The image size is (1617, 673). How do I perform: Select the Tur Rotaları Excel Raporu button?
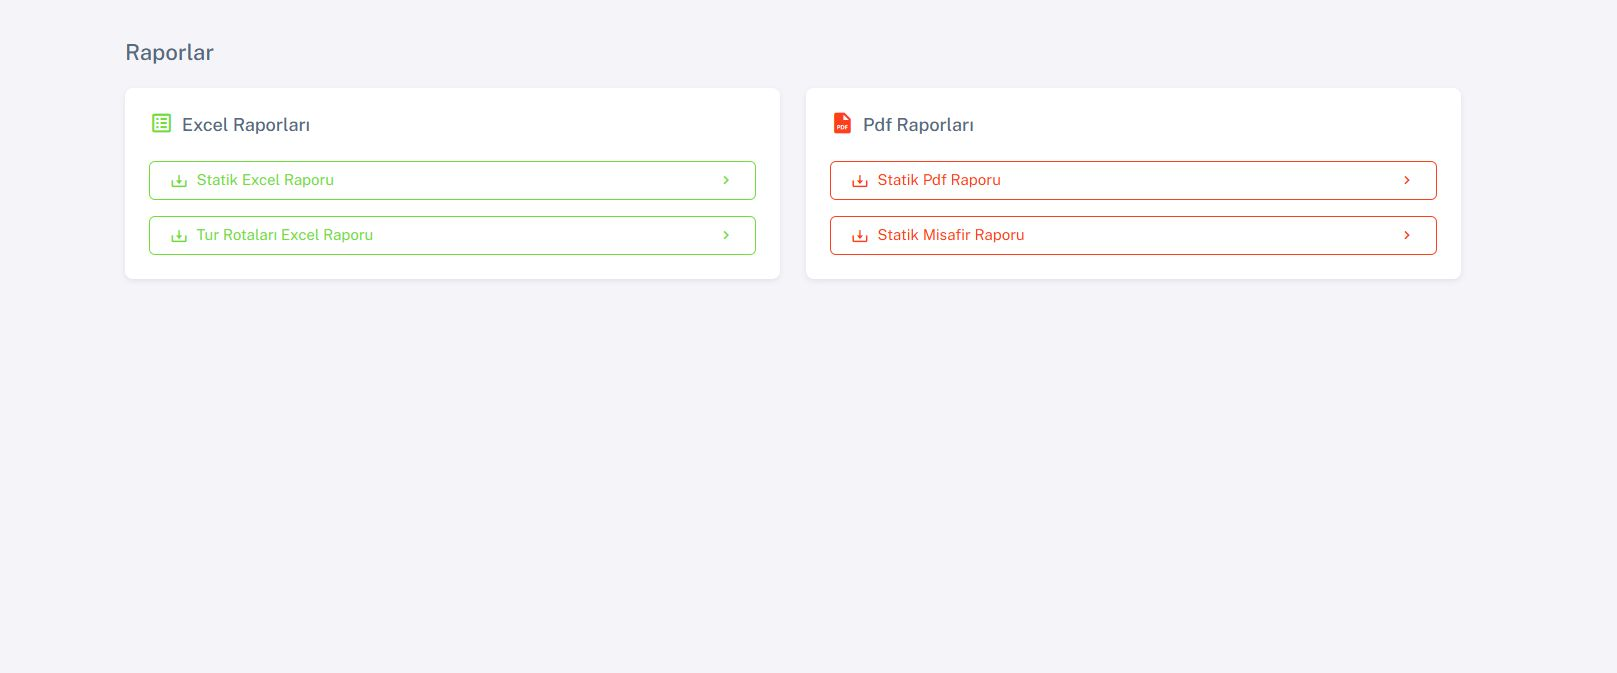pos(452,235)
